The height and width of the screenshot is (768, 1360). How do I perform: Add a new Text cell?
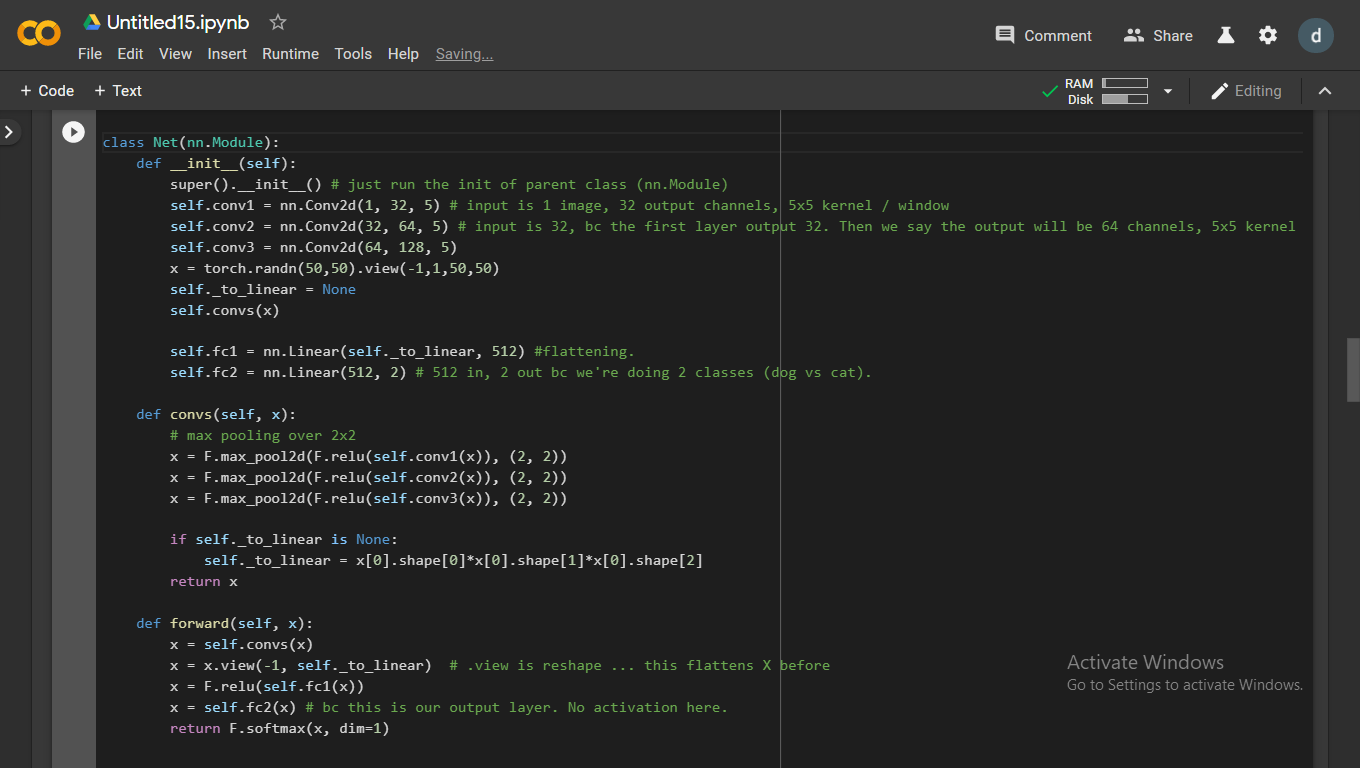pos(118,91)
